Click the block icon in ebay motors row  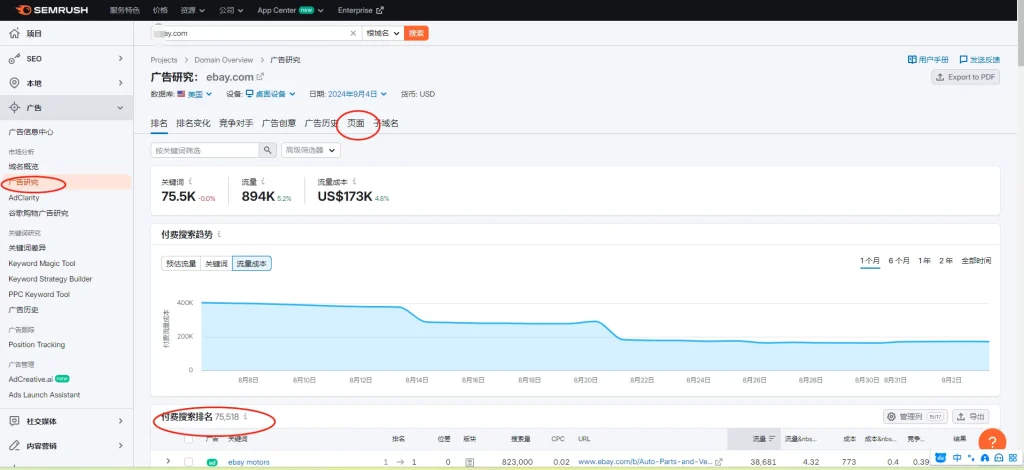click(x=469, y=462)
